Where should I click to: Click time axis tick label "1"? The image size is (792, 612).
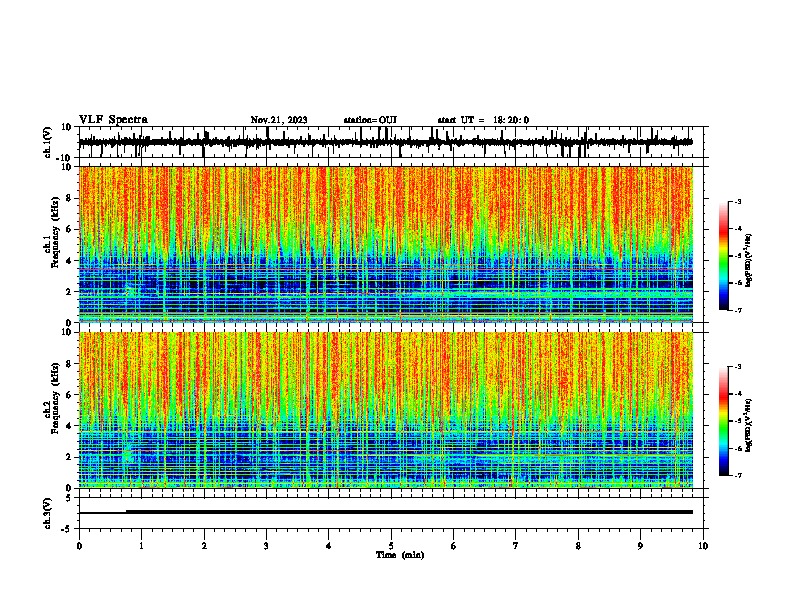click(x=141, y=546)
